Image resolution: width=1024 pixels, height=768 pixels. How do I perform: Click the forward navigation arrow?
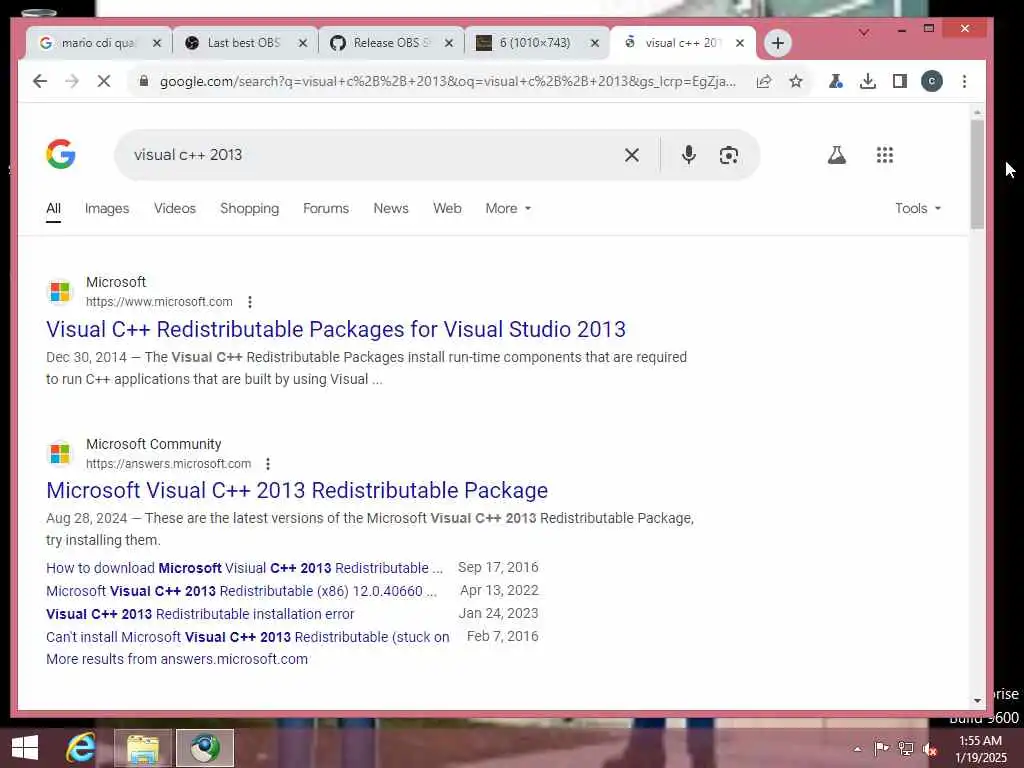coord(72,81)
